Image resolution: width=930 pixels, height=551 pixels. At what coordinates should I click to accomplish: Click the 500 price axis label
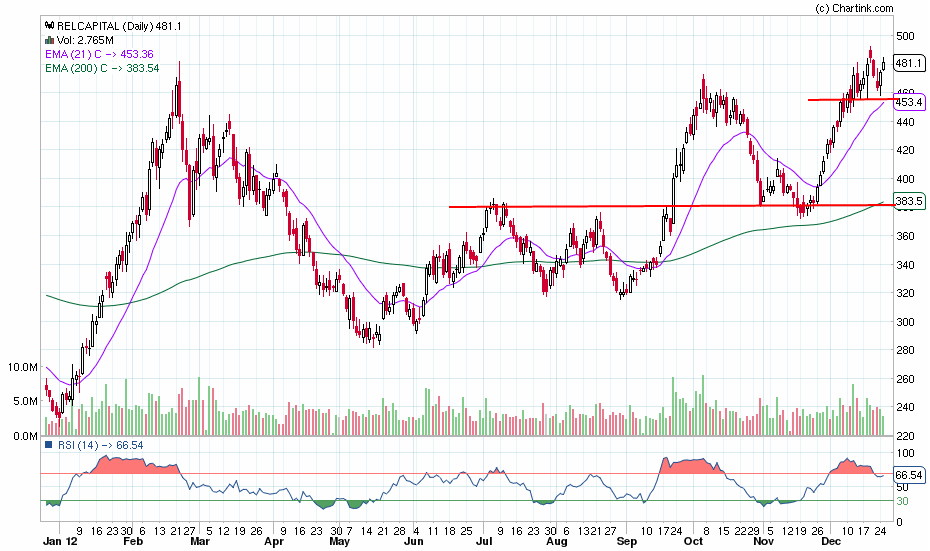[905, 36]
